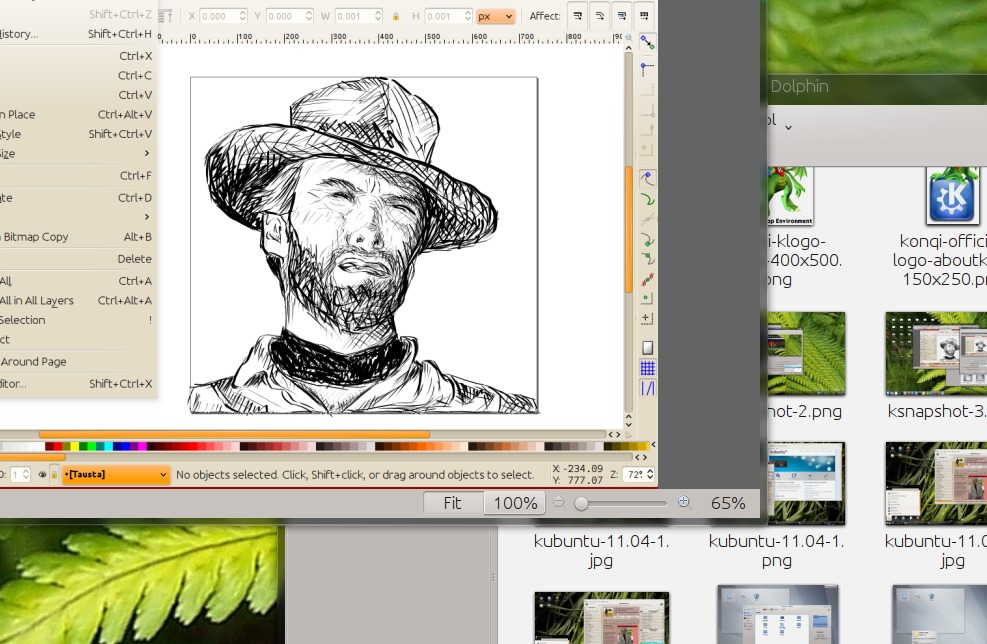Pick the yellow palette swatch
The image size is (987, 644).
(x=74, y=446)
